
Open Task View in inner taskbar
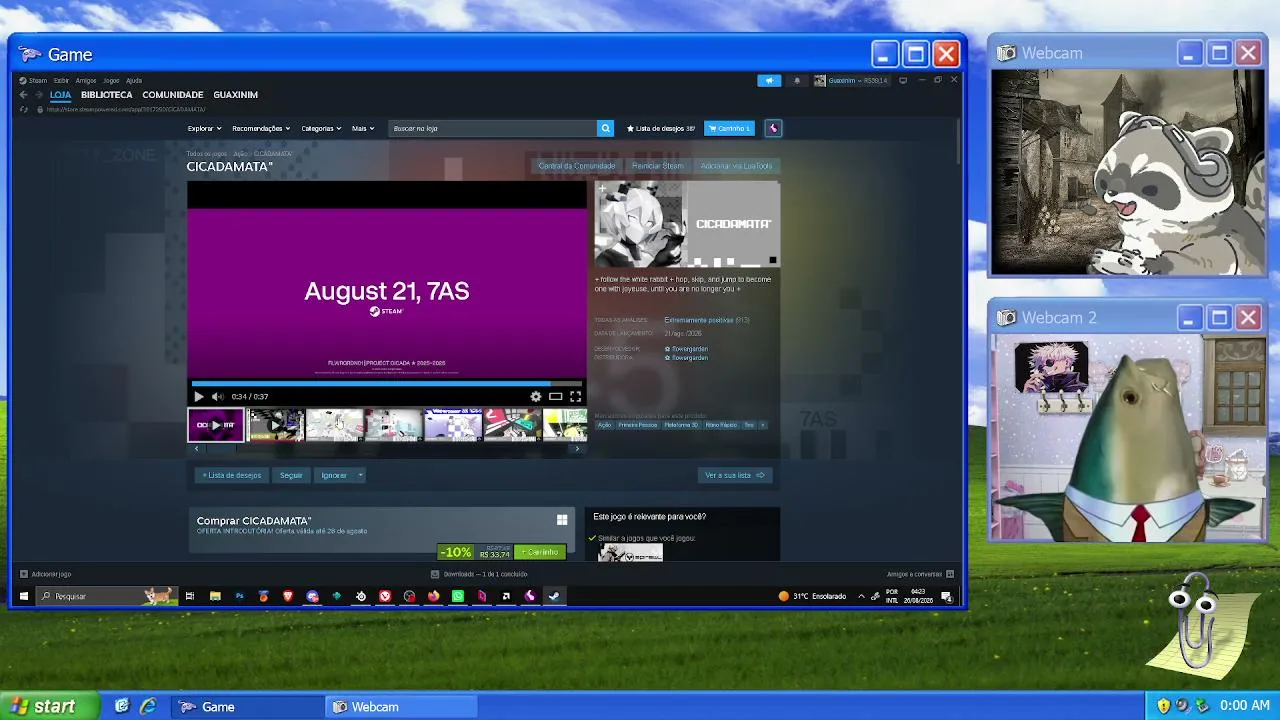point(189,596)
